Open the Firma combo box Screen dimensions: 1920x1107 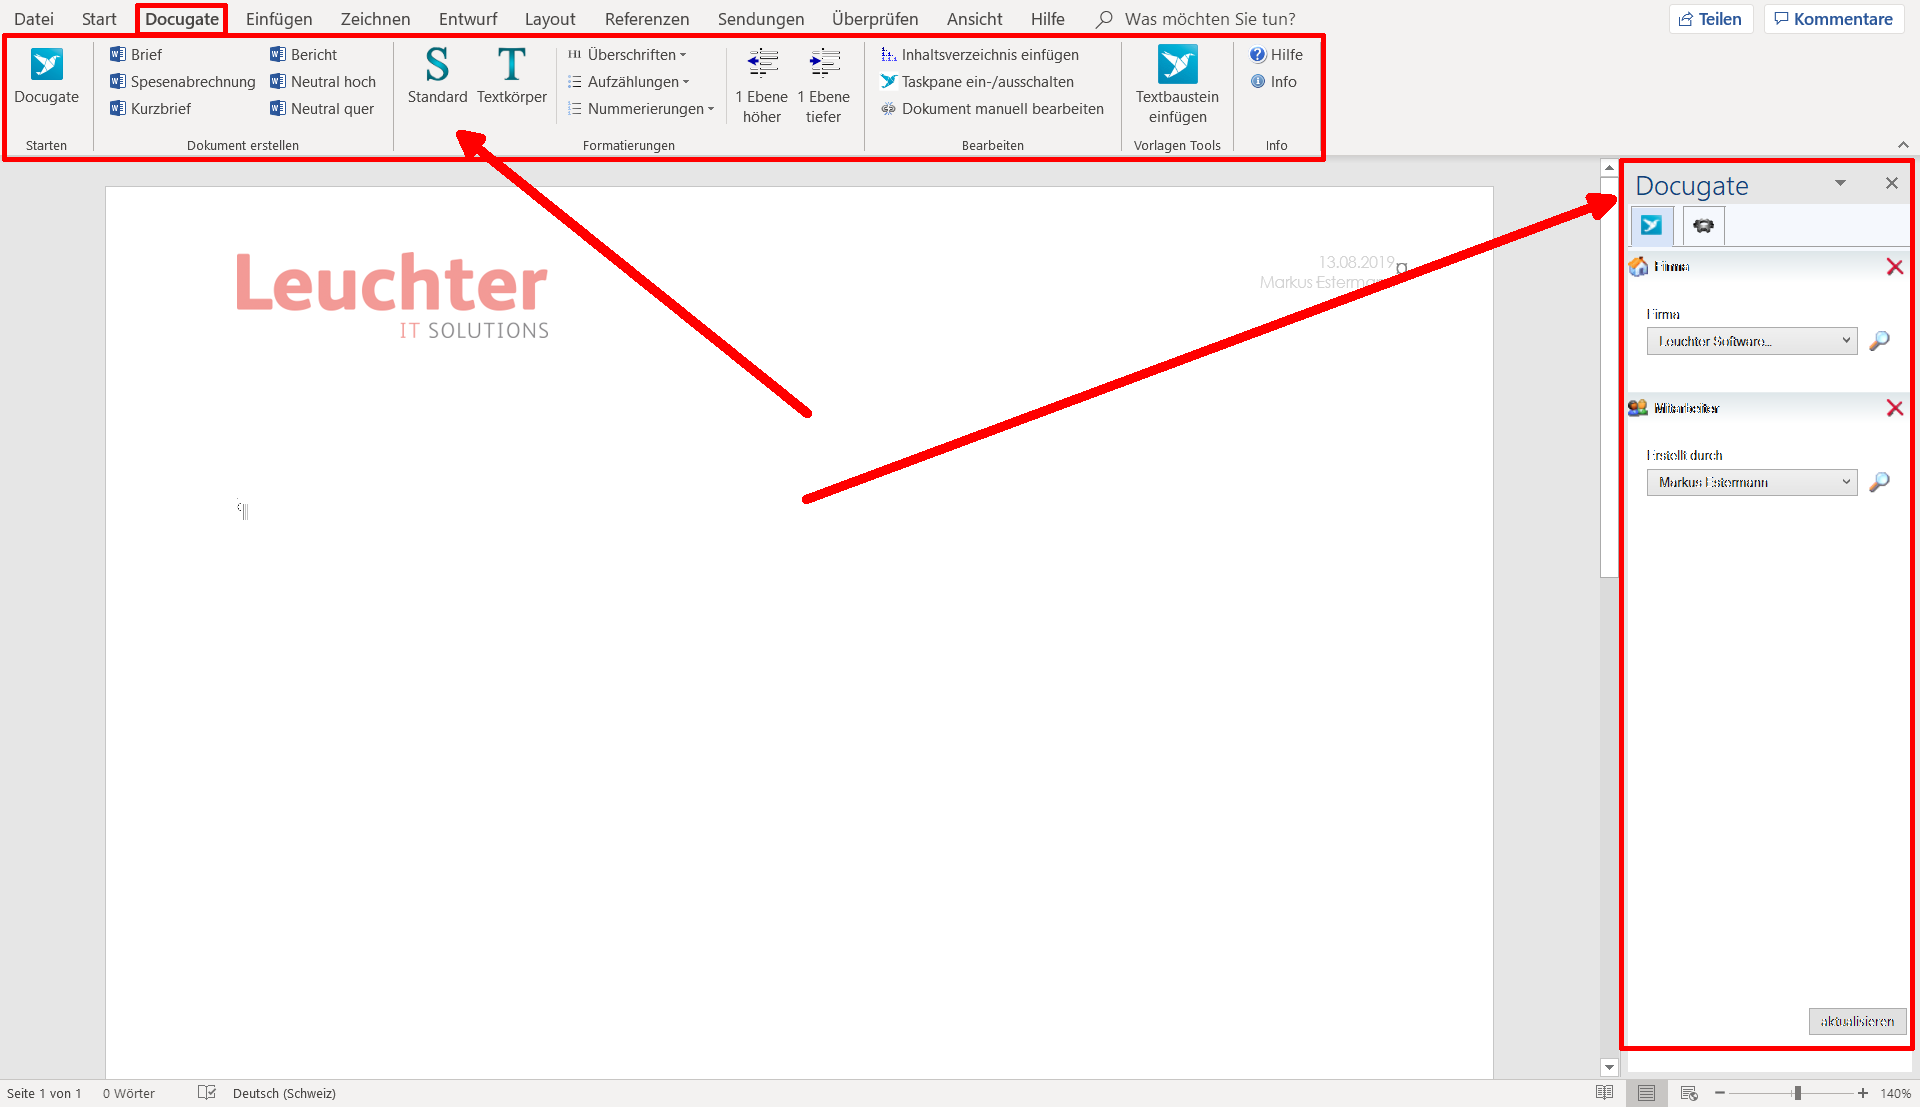point(1751,341)
